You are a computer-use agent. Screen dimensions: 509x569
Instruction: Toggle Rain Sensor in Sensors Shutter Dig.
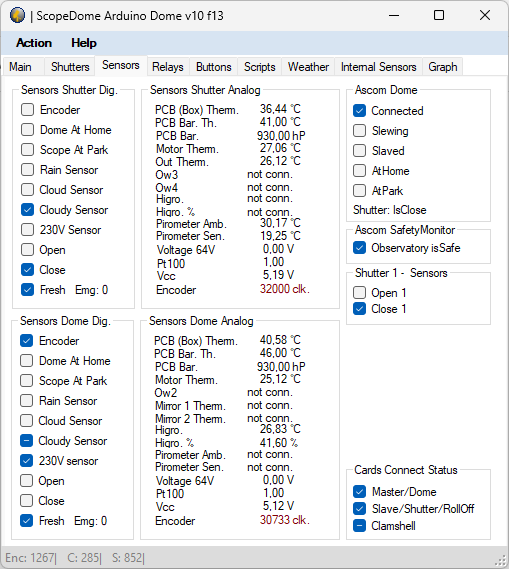(x=28, y=169)
